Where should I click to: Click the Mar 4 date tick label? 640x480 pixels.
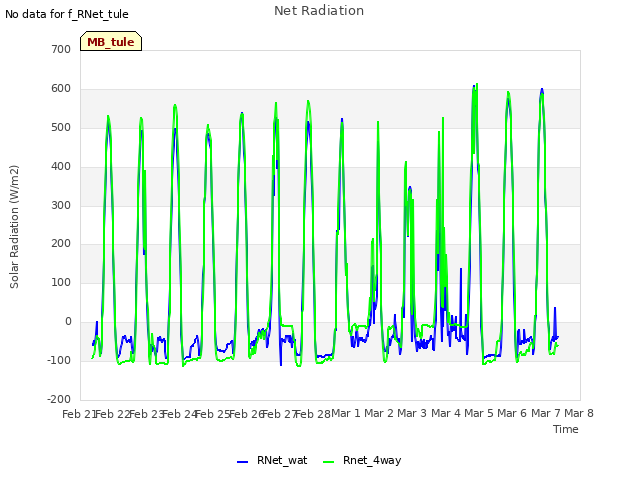pos(446,413)
